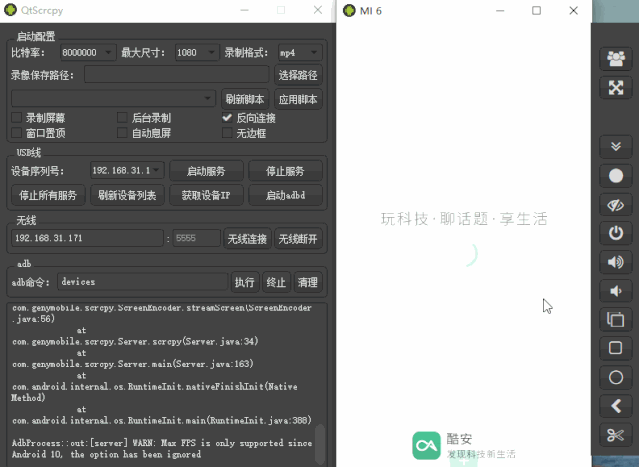This screenshot has height=467, width=639.
Task: Click the 选择路径 button
Action: point(298,75)
